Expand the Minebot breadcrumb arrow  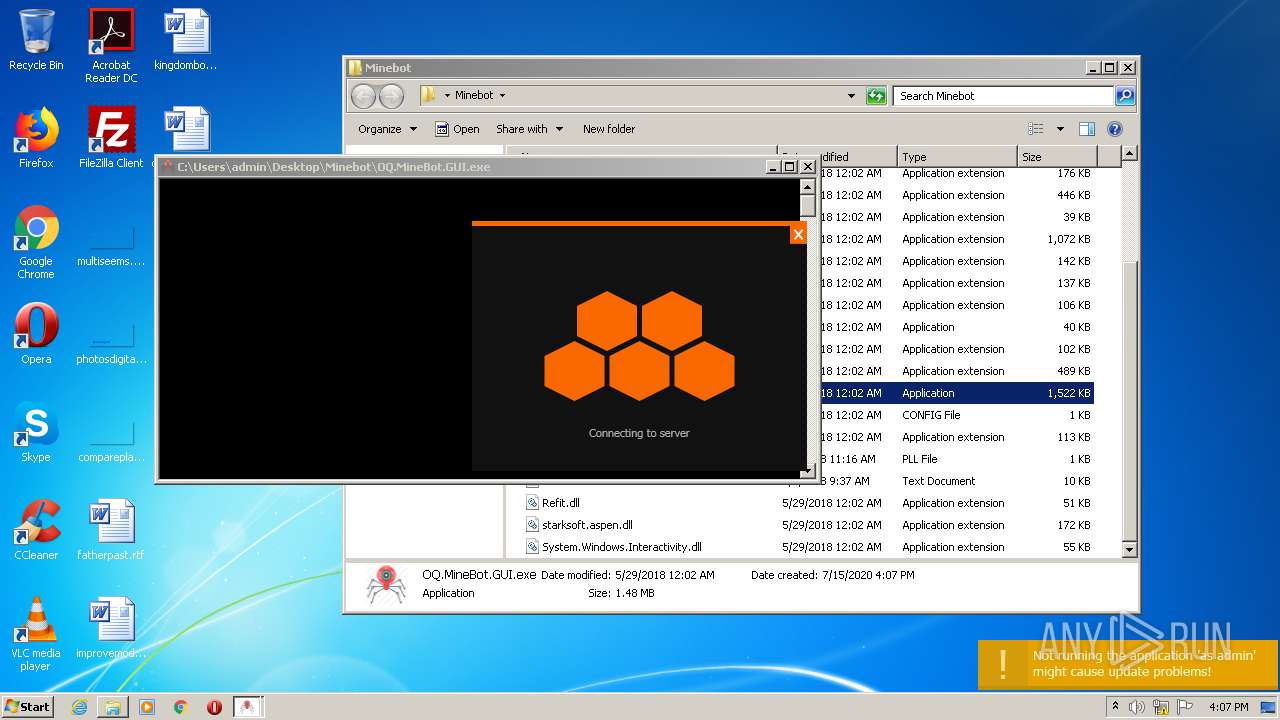pos(502,96)
